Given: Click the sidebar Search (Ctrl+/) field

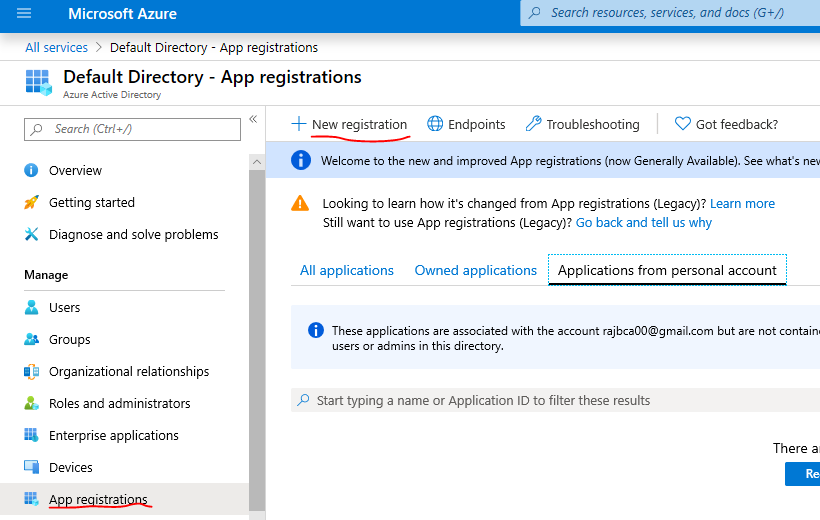Looking at the screenshot, I should (x=132, y=129).
